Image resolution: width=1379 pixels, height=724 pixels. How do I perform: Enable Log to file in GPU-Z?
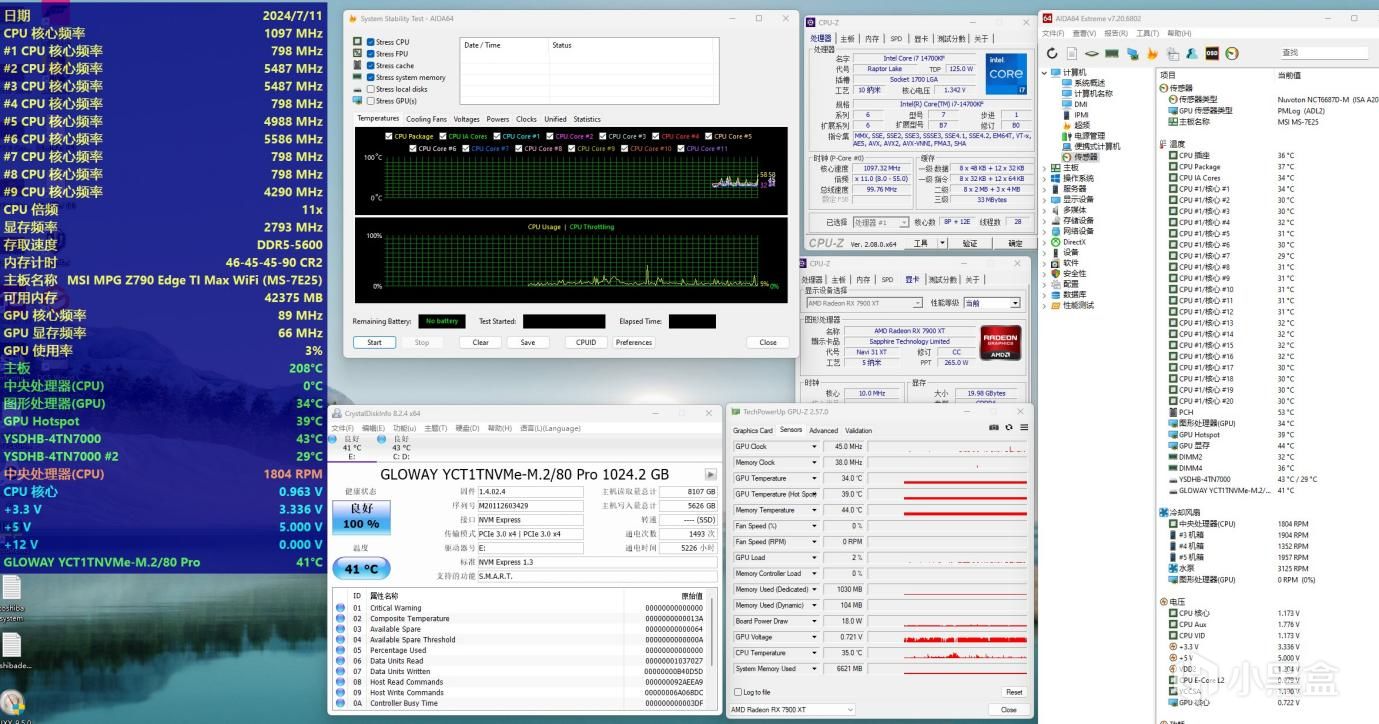[x=737, y=692]
